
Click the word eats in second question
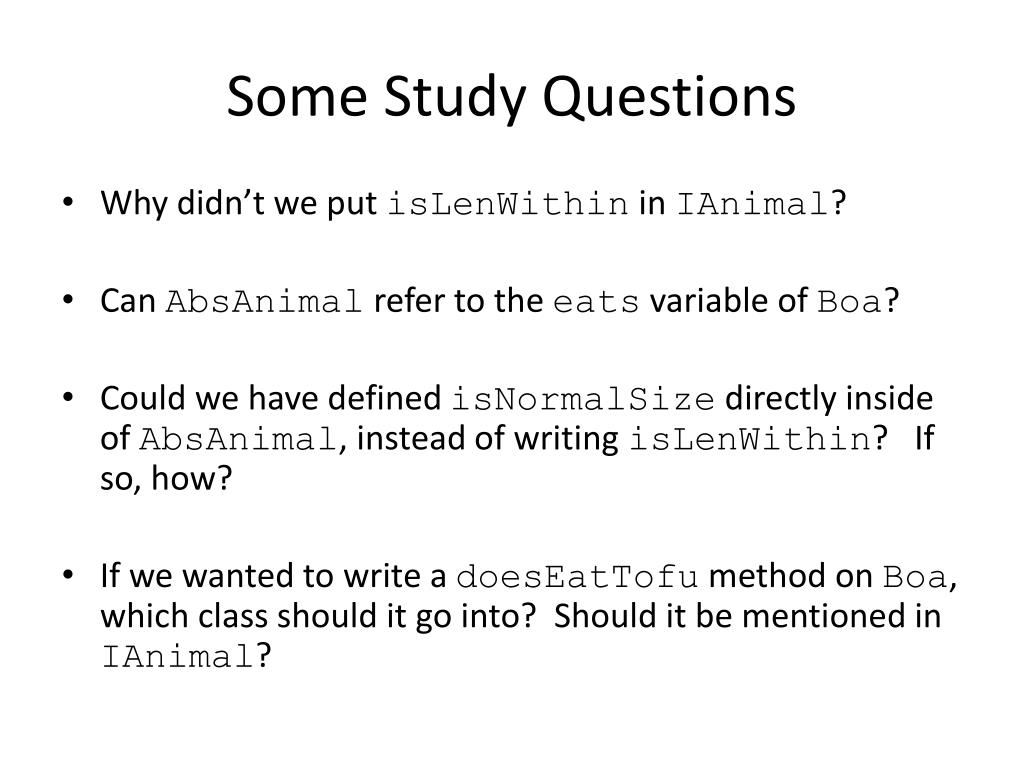(596, 303)
